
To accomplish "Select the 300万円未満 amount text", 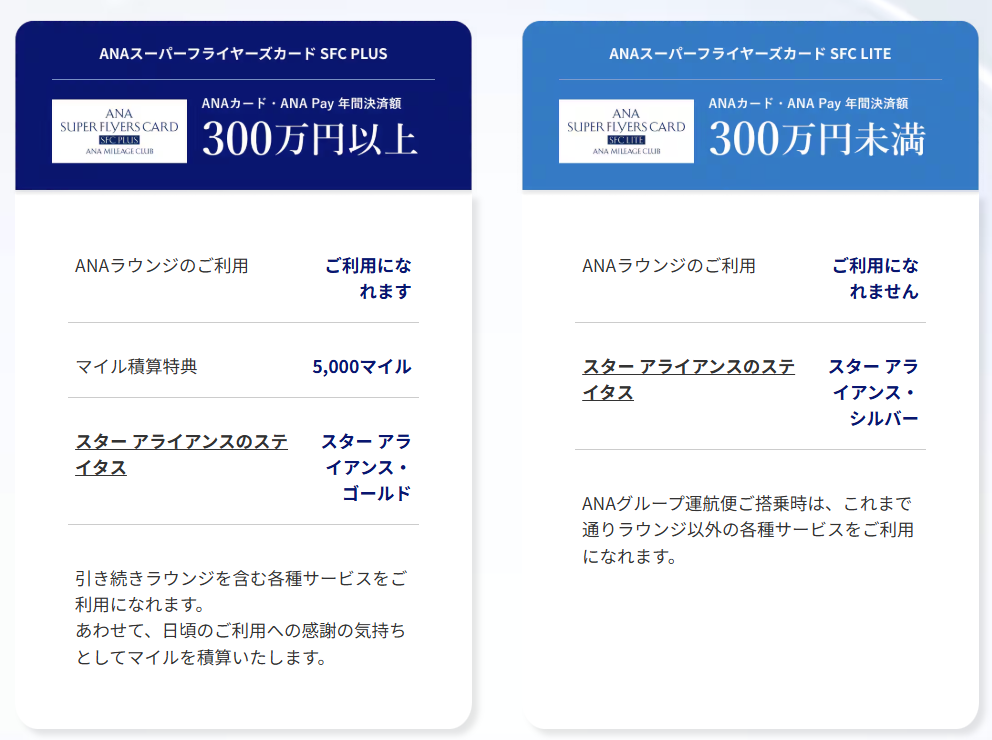I will point(817,139).
